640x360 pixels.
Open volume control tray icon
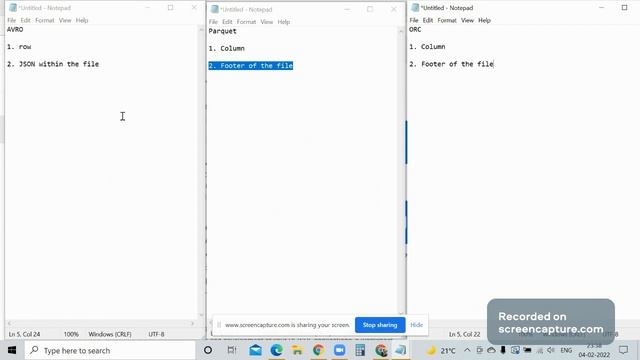point(551,350)
